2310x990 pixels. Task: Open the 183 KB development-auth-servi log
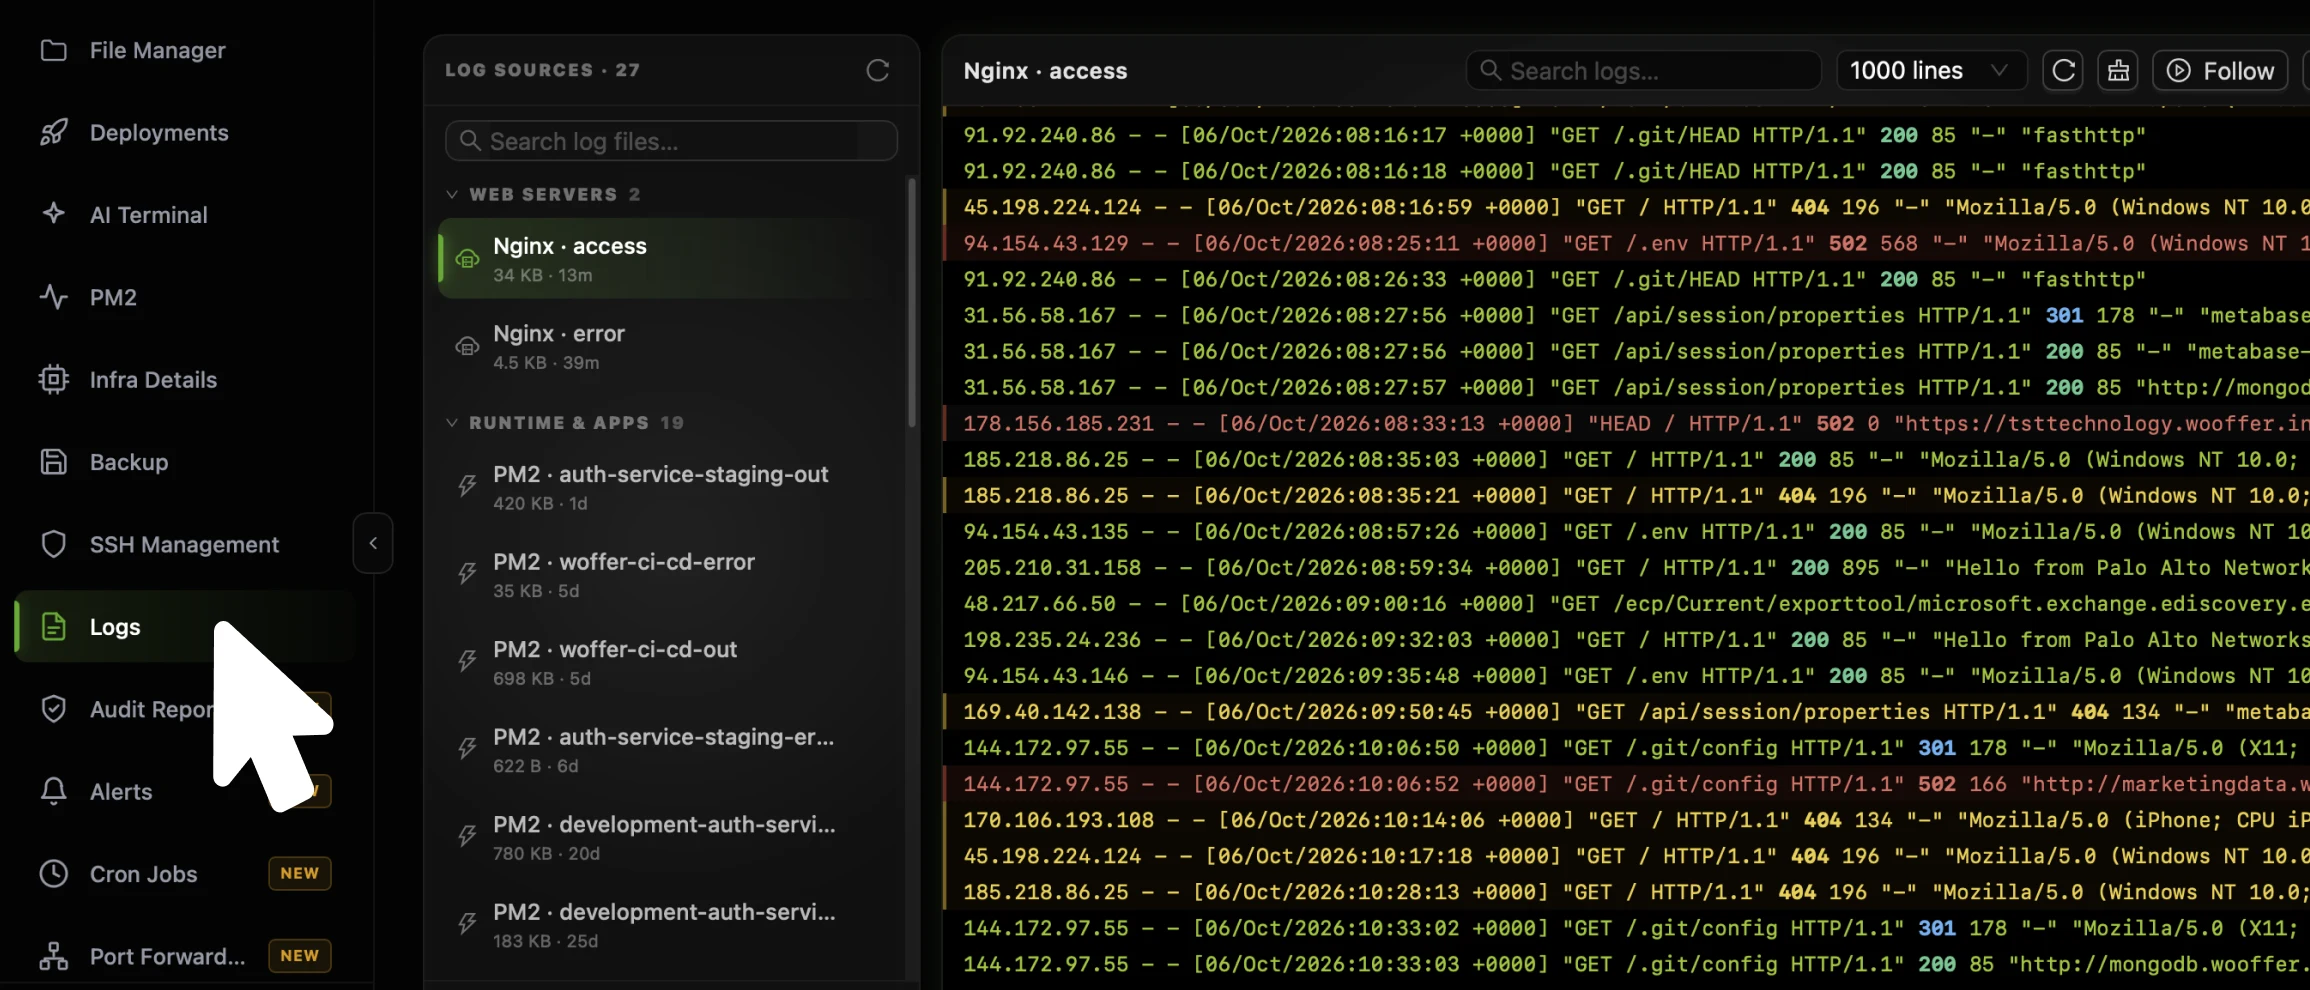point(671,925)
